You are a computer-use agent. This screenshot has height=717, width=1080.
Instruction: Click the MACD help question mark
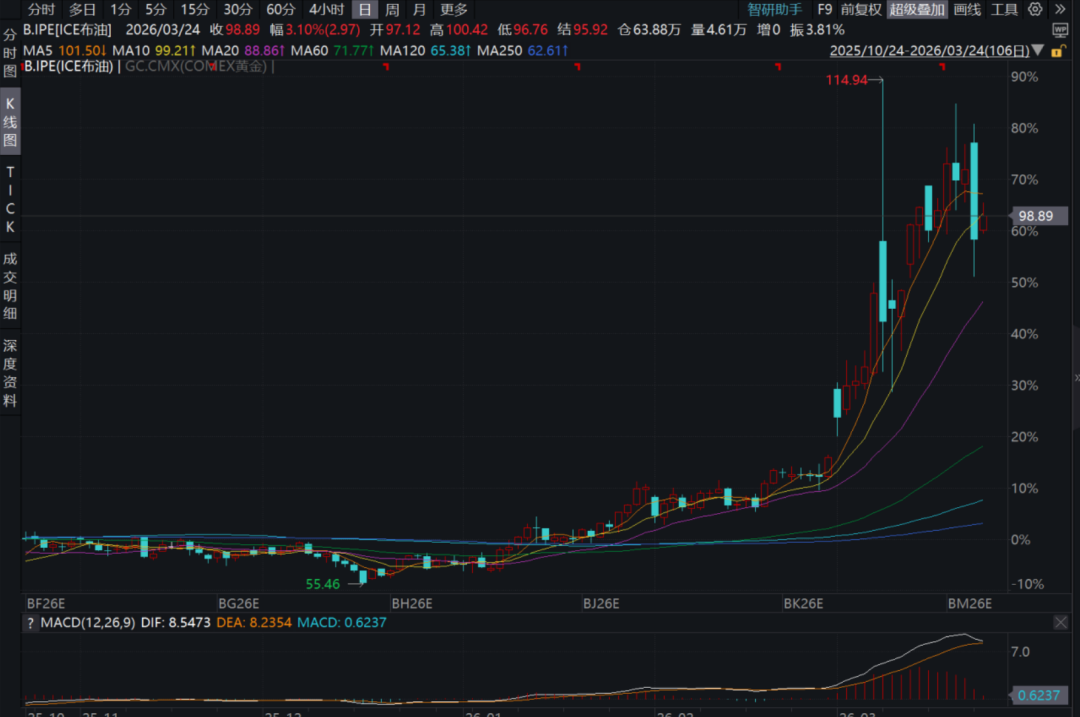(x=30, y=623)
